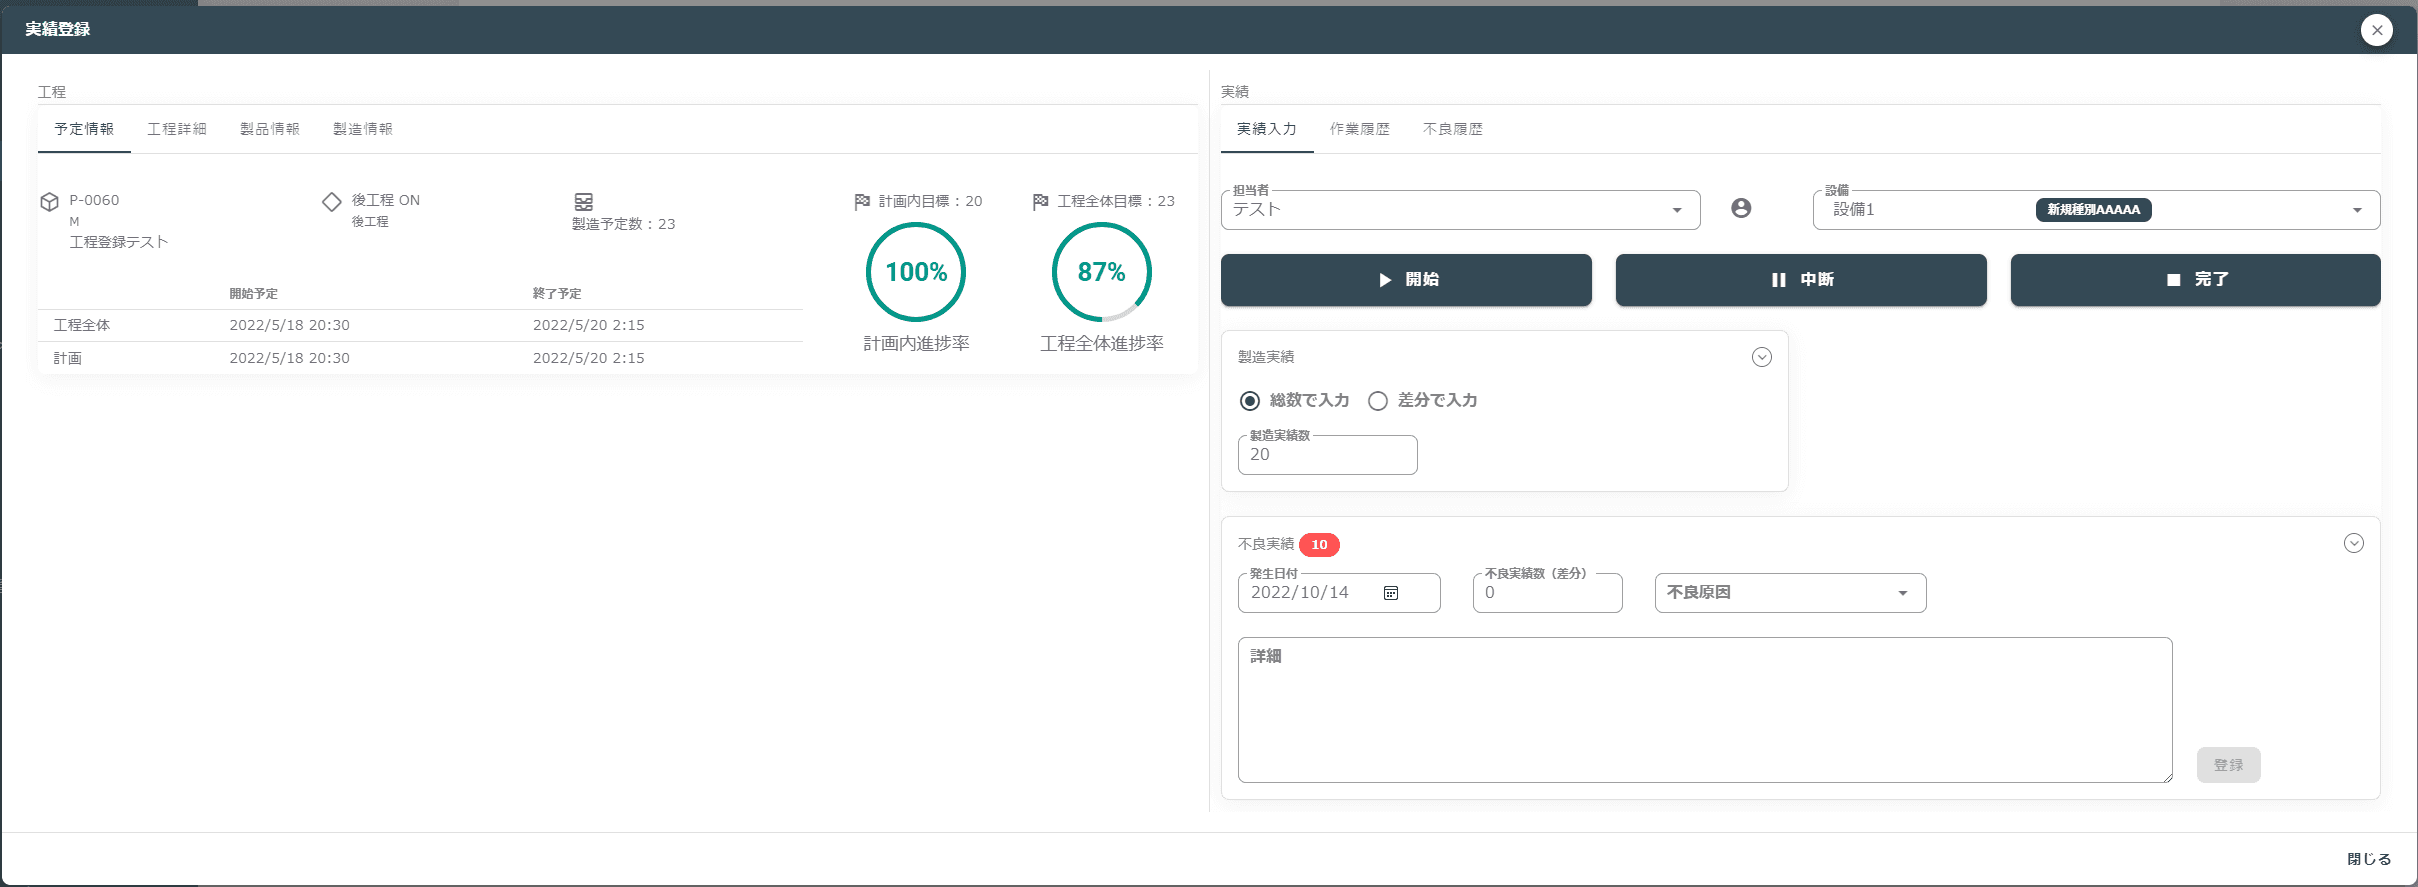Image resolution: width=2418 pixels, height=887 pixels.
Task: Open the 担当者 dropdown
Action: [x=1460, y=210]
